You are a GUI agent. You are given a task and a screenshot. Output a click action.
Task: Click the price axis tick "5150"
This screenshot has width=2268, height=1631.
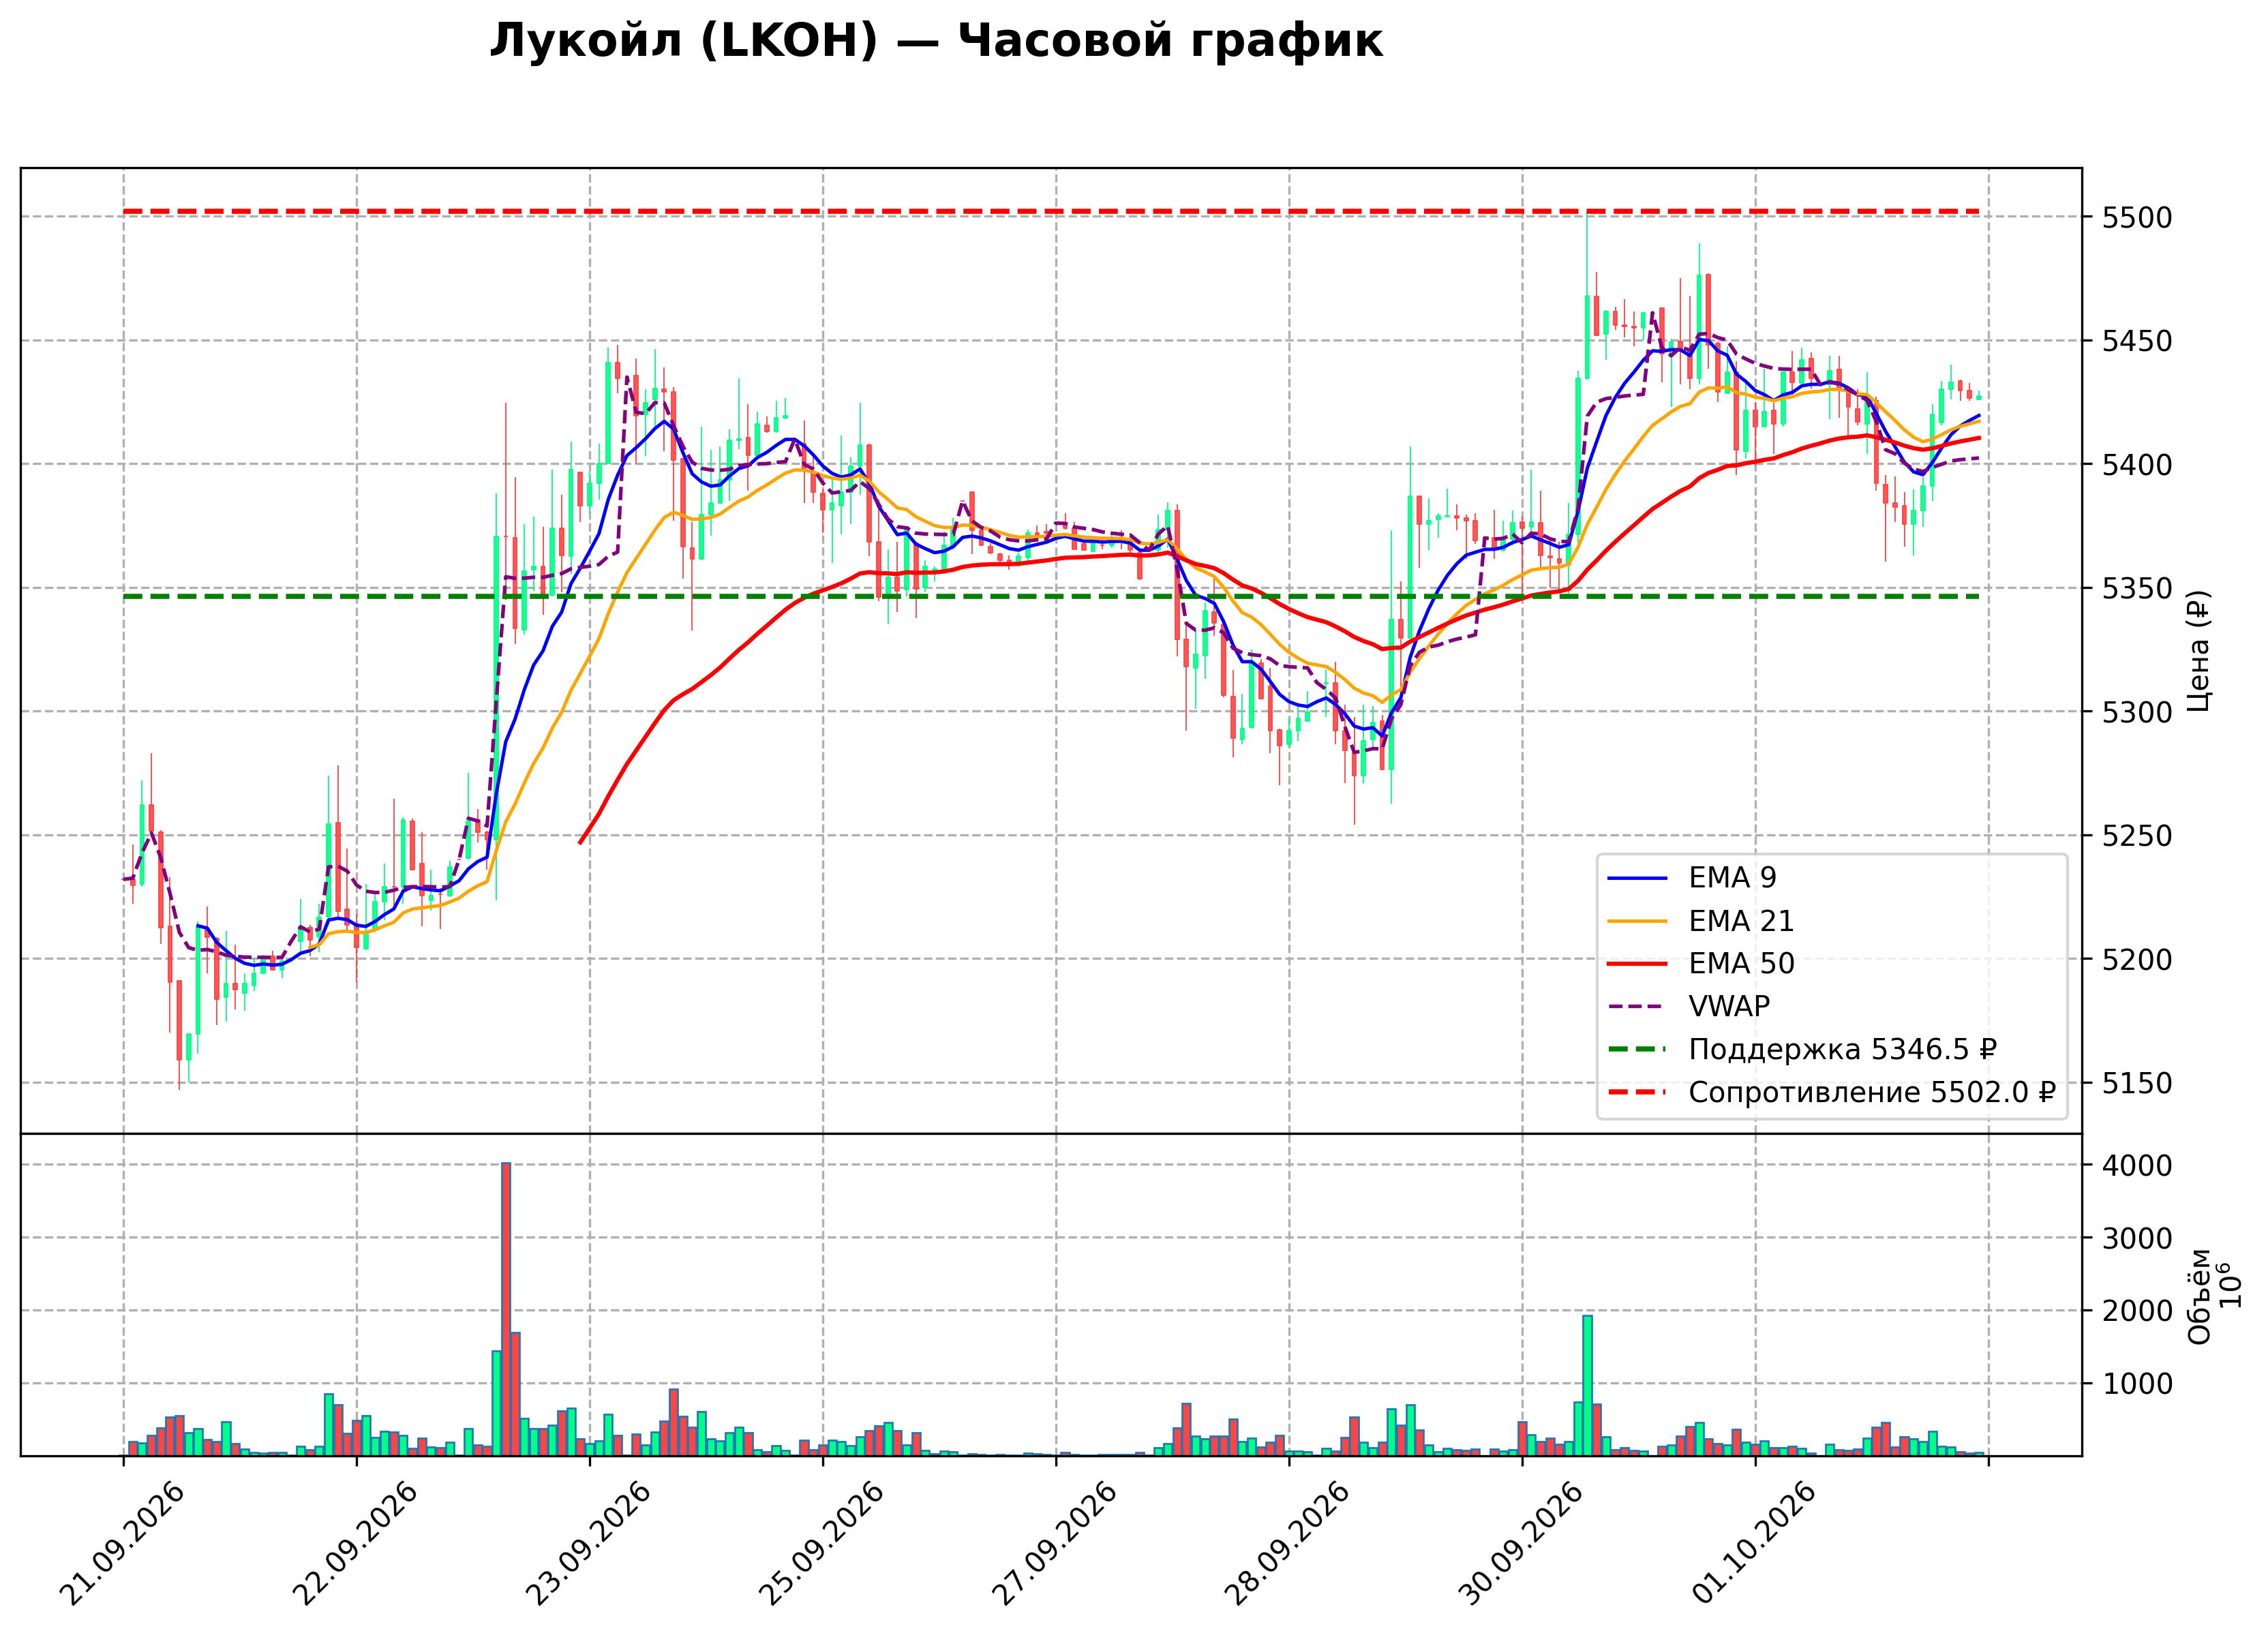coord(2137,1084)
